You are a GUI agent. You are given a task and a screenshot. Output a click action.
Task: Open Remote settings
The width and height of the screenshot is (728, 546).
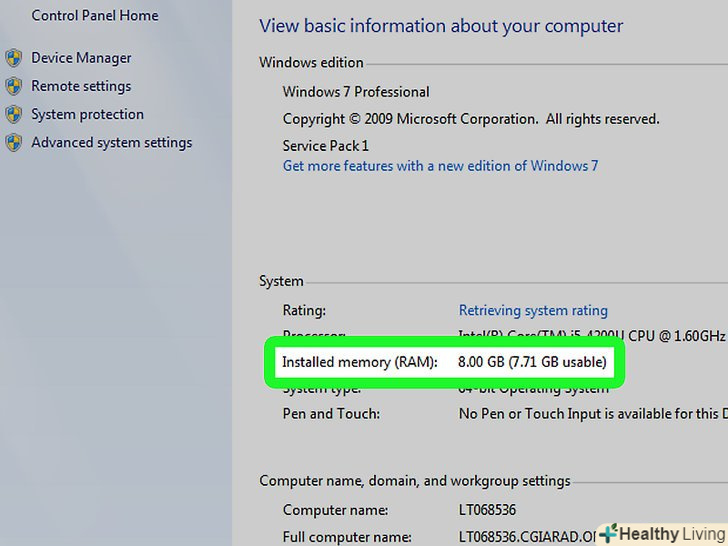point(81,86)
